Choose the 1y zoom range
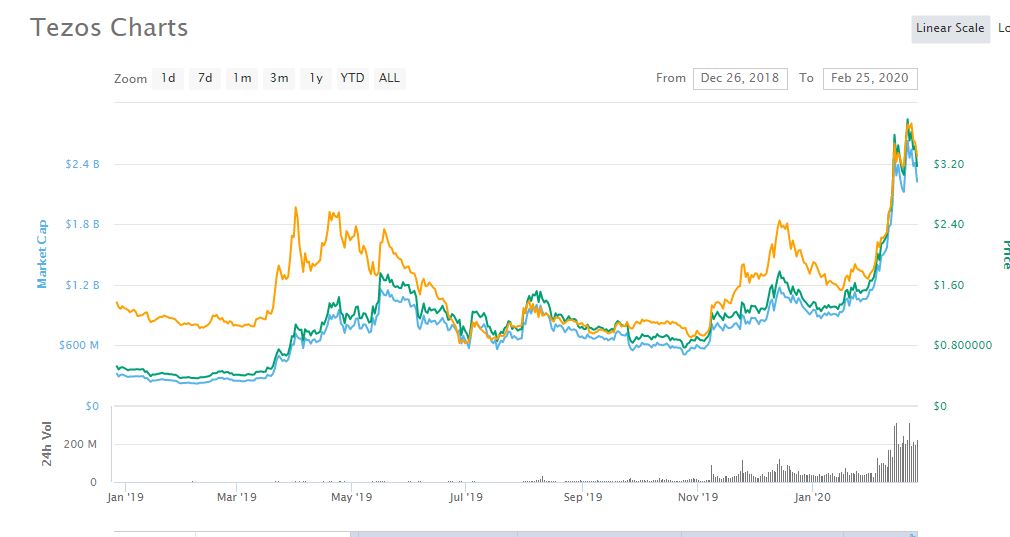The height and width of the screenshot is (537, 1010). [x=316, y=79]
